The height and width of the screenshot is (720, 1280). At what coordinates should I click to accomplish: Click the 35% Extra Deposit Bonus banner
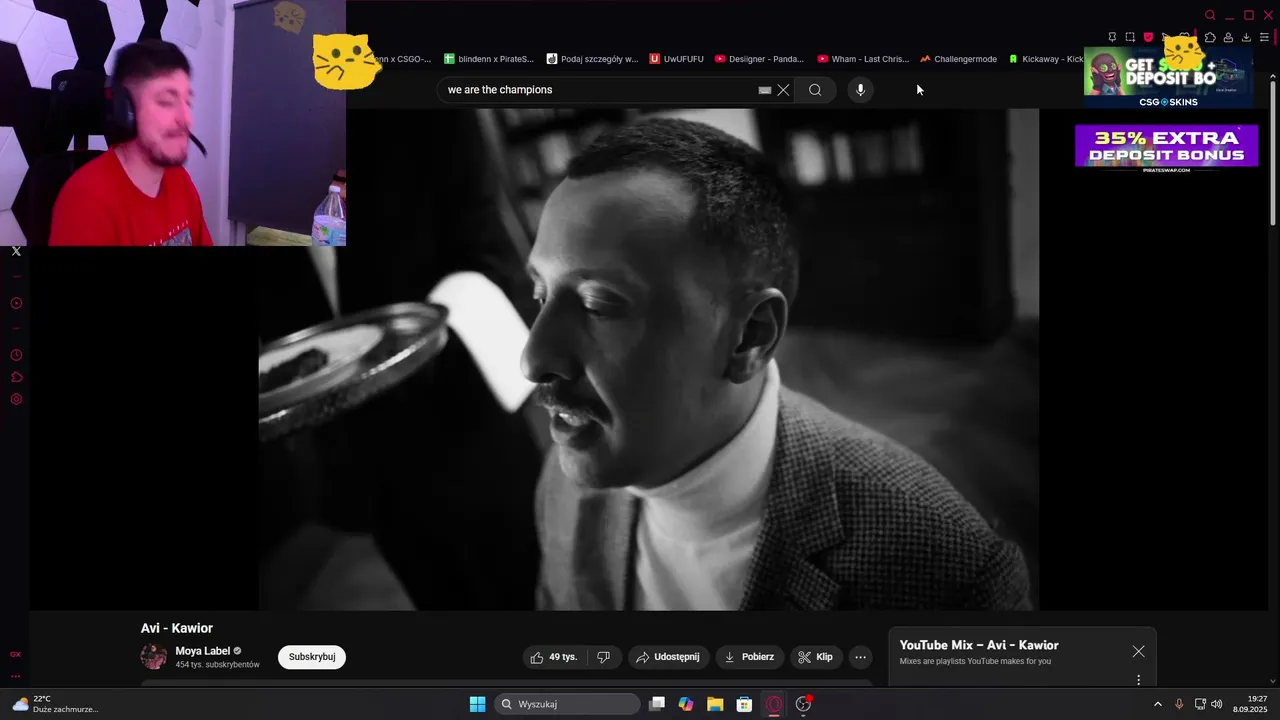pos(1166,148)
